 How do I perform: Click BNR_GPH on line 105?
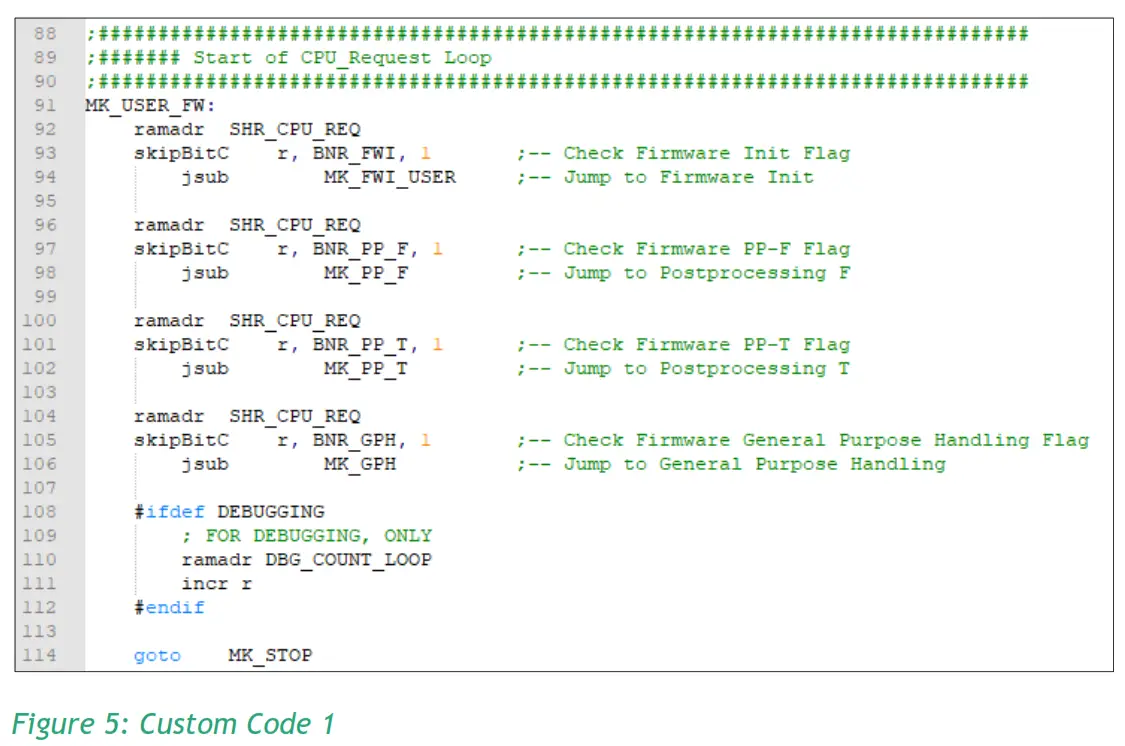tap(354, 440)
